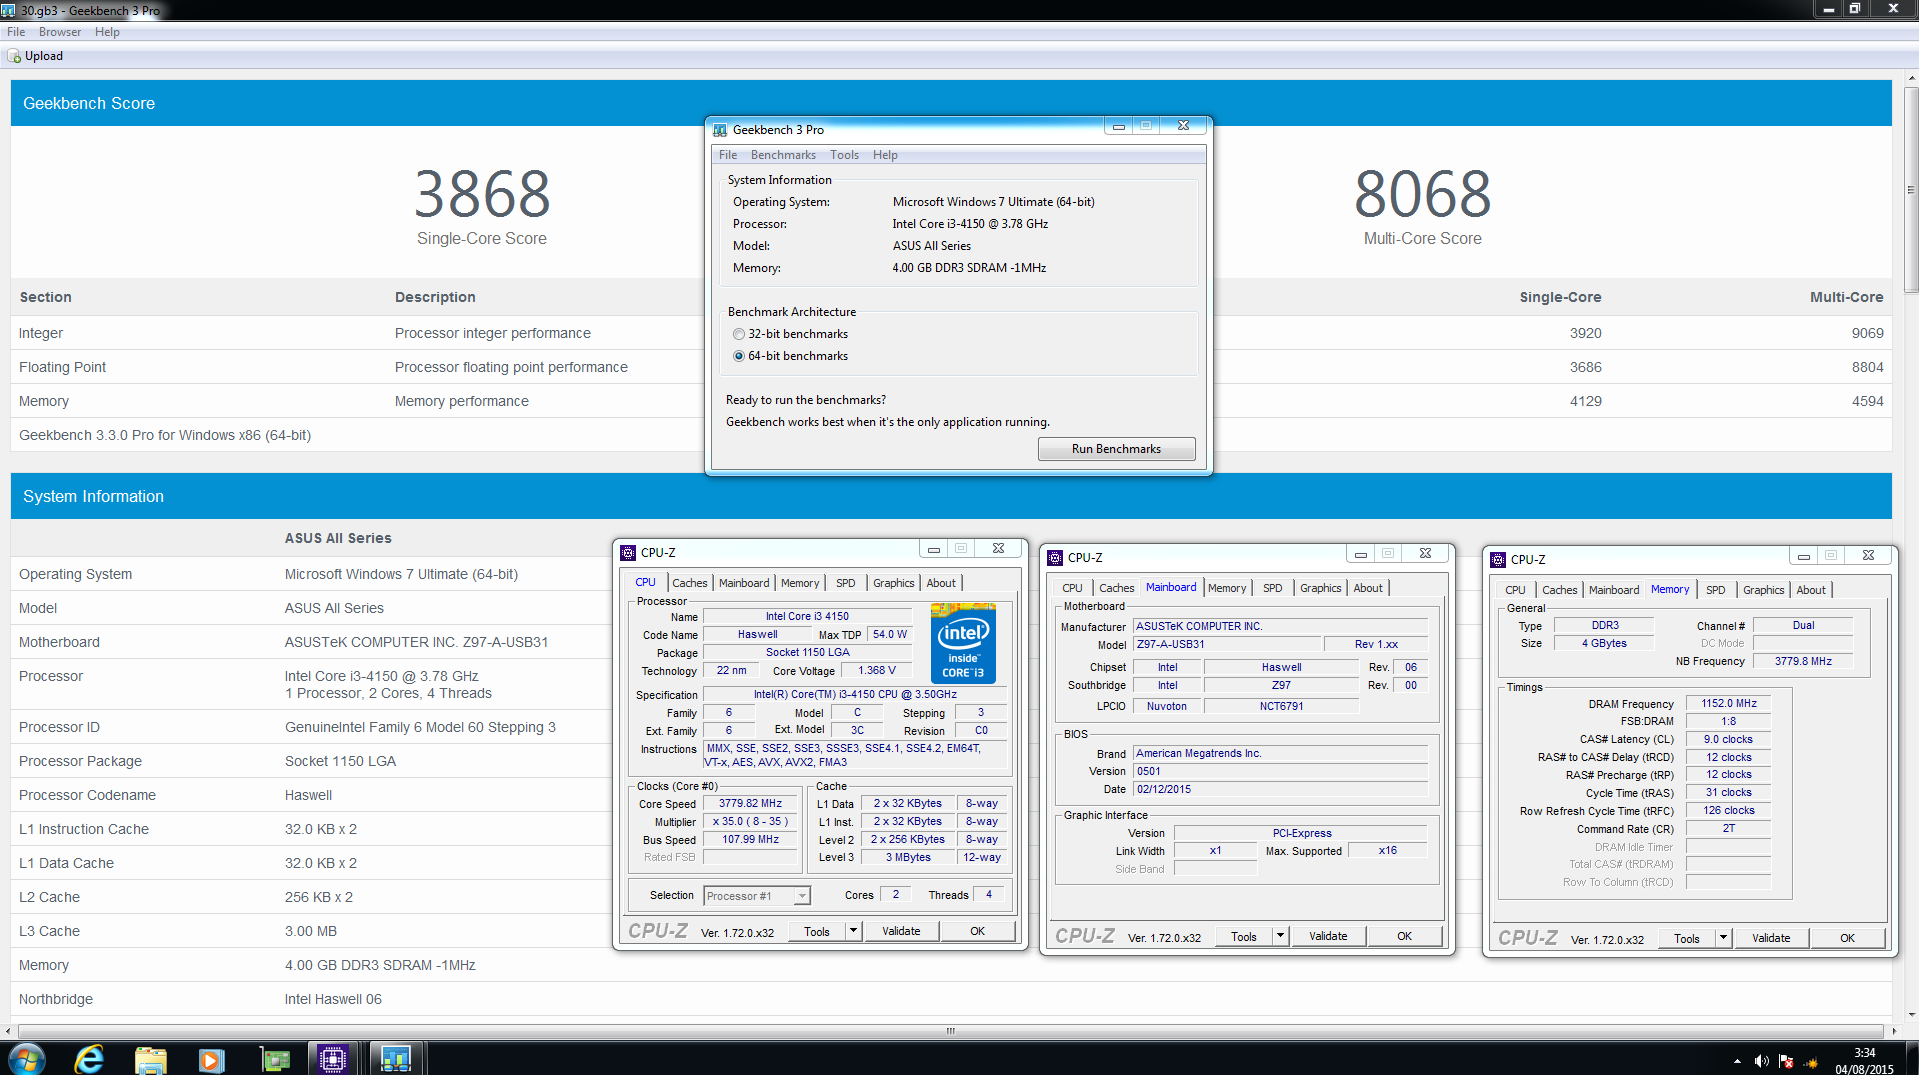This screenshot has height=1075, width=1919.
Task: Click the volume speaker tray icon
Action: click(x=1761, y=1061)
